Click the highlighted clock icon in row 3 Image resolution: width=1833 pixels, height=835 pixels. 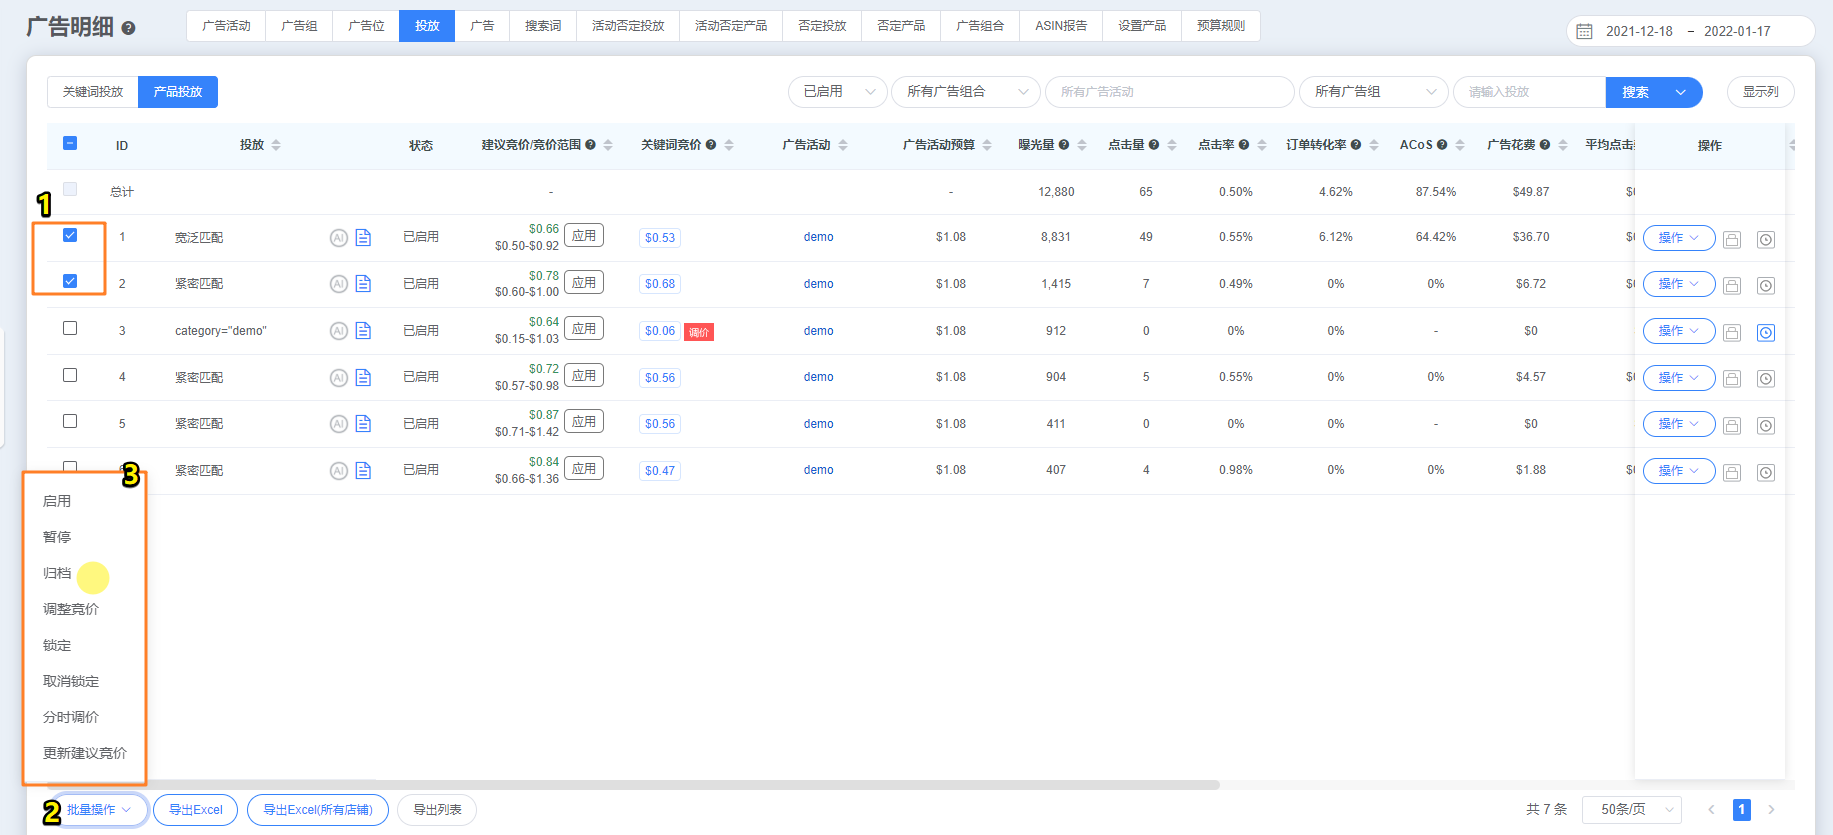(1766, 332)
